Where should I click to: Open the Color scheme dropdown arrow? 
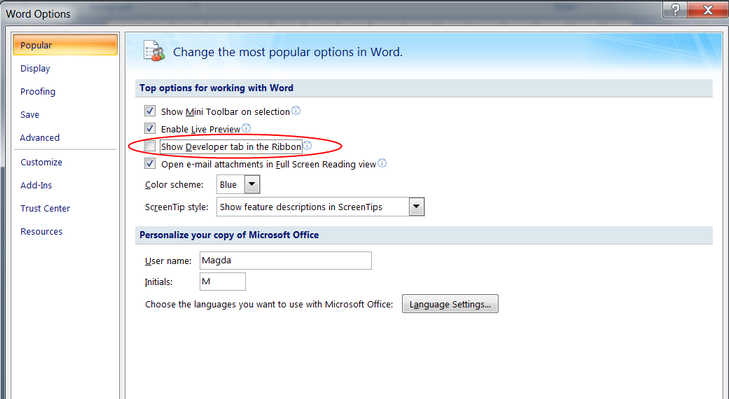252,184
